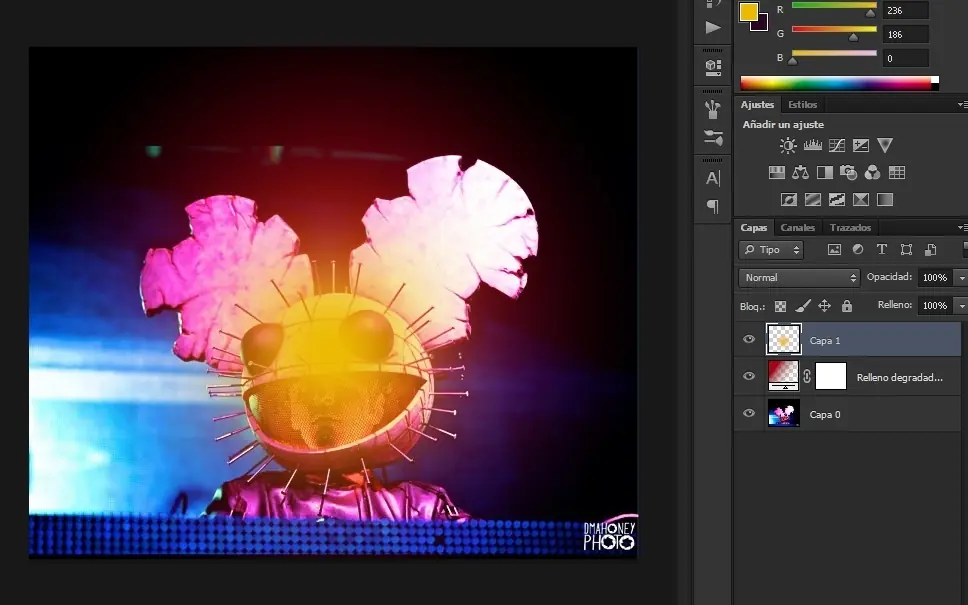Select the Capa 1 layer thumbnail
Image resolution: width=968 pixels, height=605 pixels.
(783, 339)
